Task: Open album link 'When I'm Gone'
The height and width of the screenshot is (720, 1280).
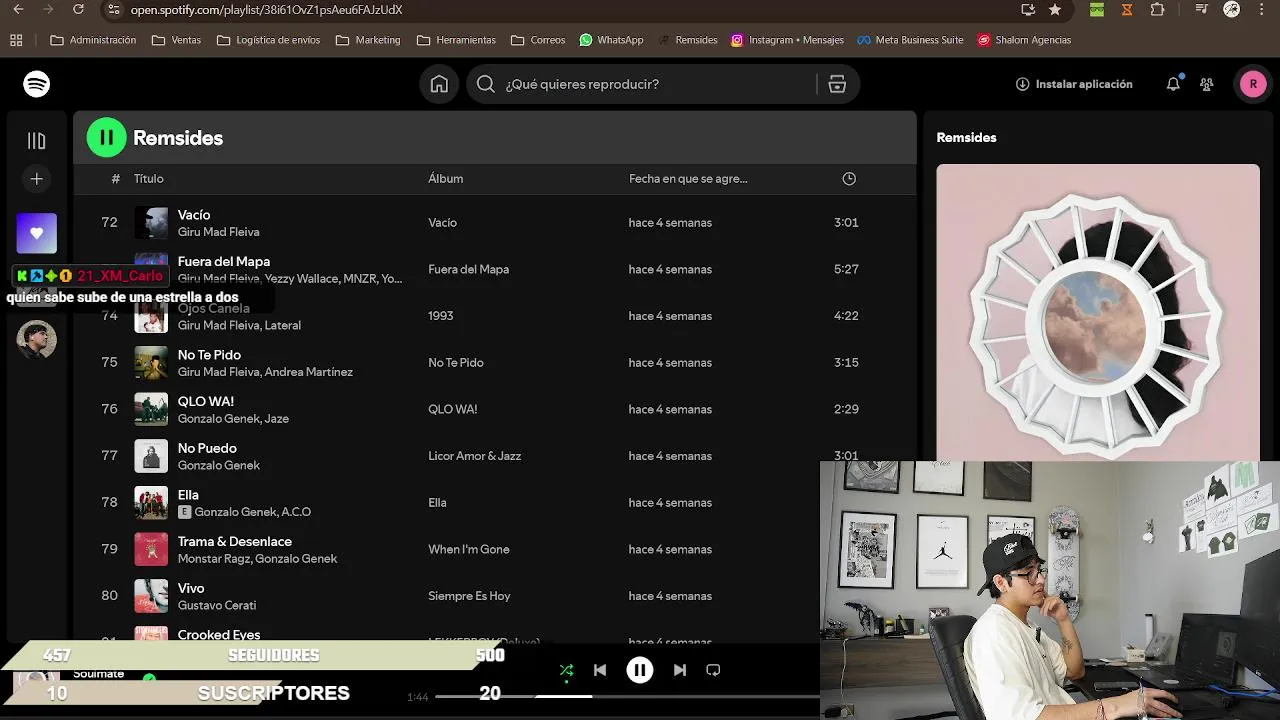Action: click(468, 549)
